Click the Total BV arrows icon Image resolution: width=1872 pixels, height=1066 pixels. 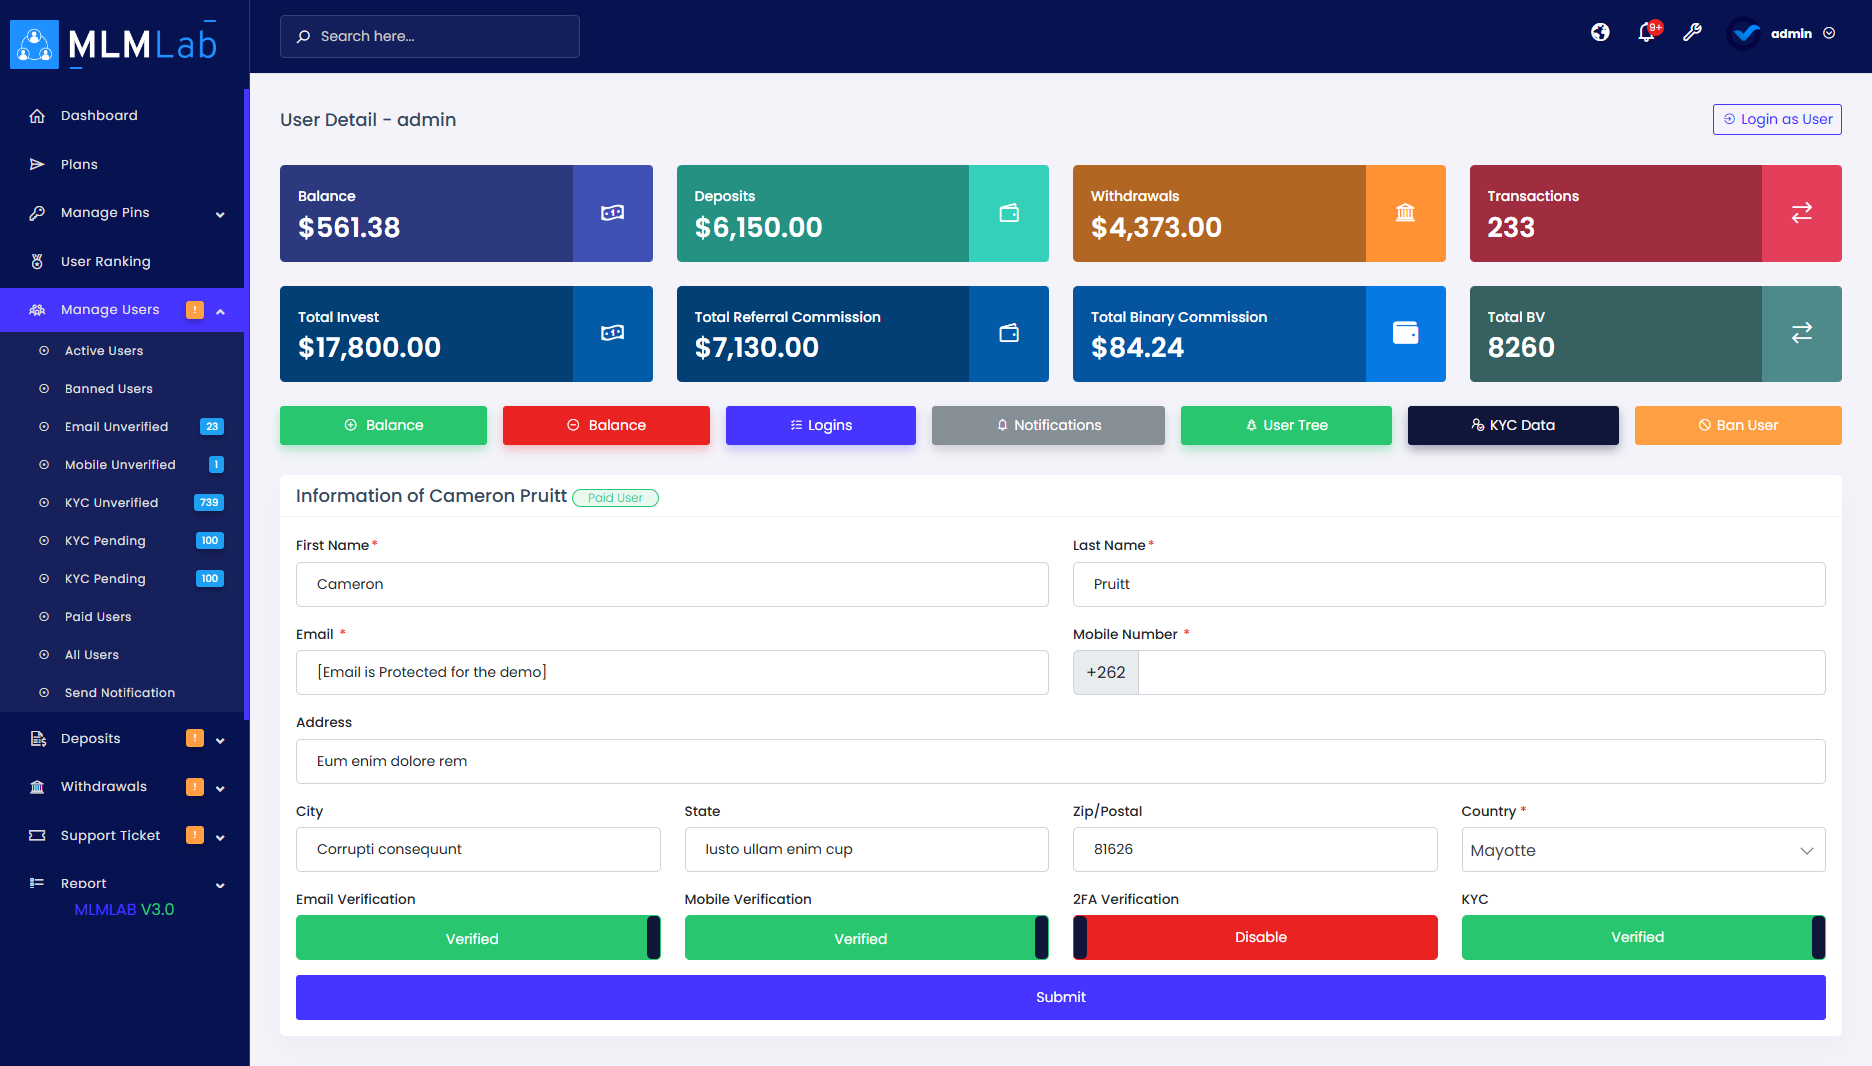click(x=1801, y=333)
